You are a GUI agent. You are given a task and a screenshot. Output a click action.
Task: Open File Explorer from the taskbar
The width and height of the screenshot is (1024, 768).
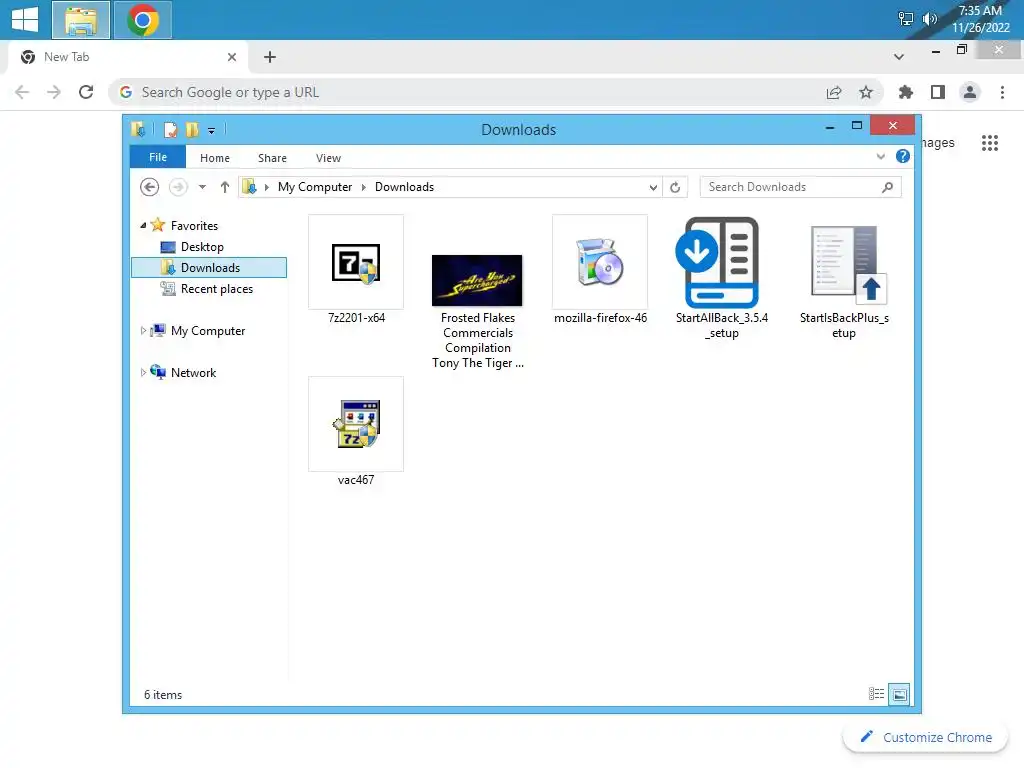(x=81, y=20)
